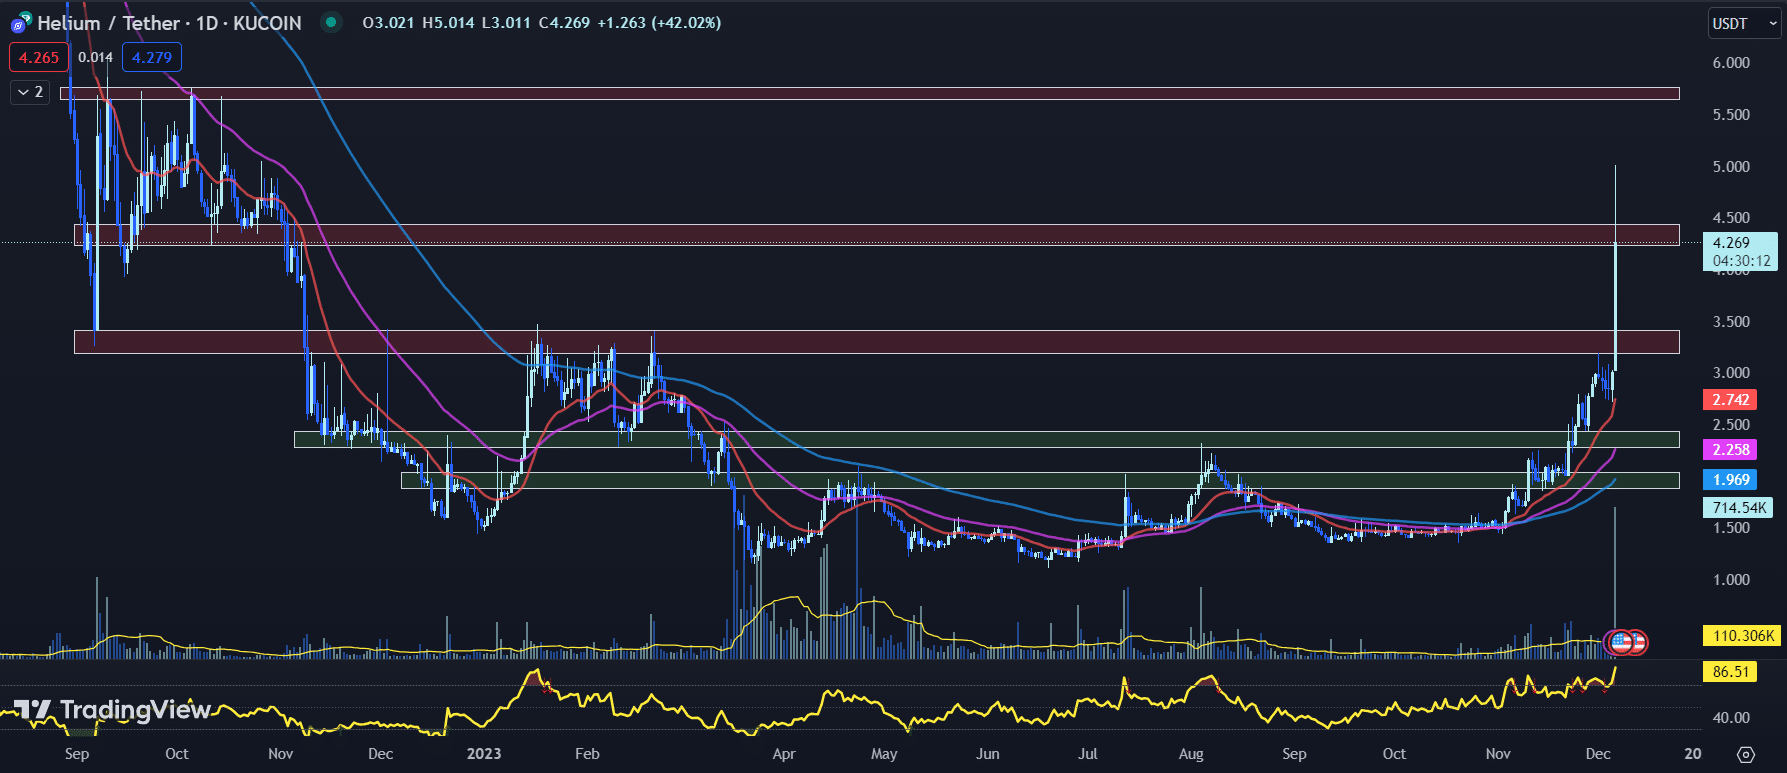Click the Helium coin logo icon

21,22
